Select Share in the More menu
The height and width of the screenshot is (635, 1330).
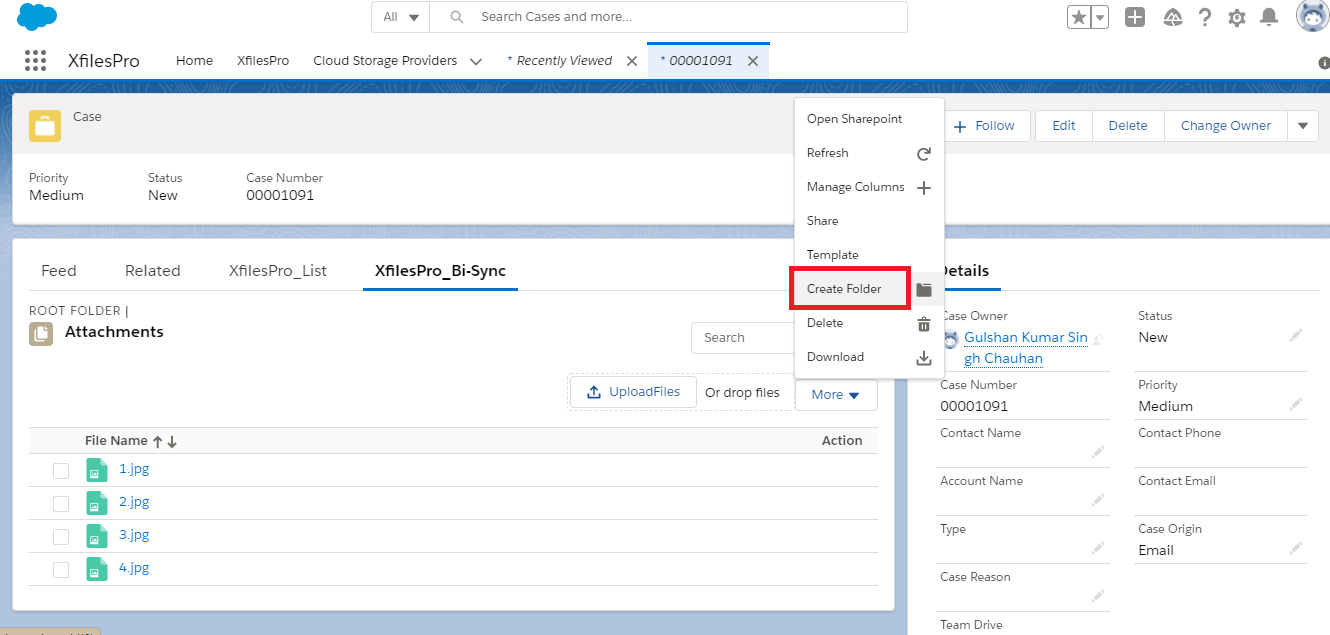(869, 221)
